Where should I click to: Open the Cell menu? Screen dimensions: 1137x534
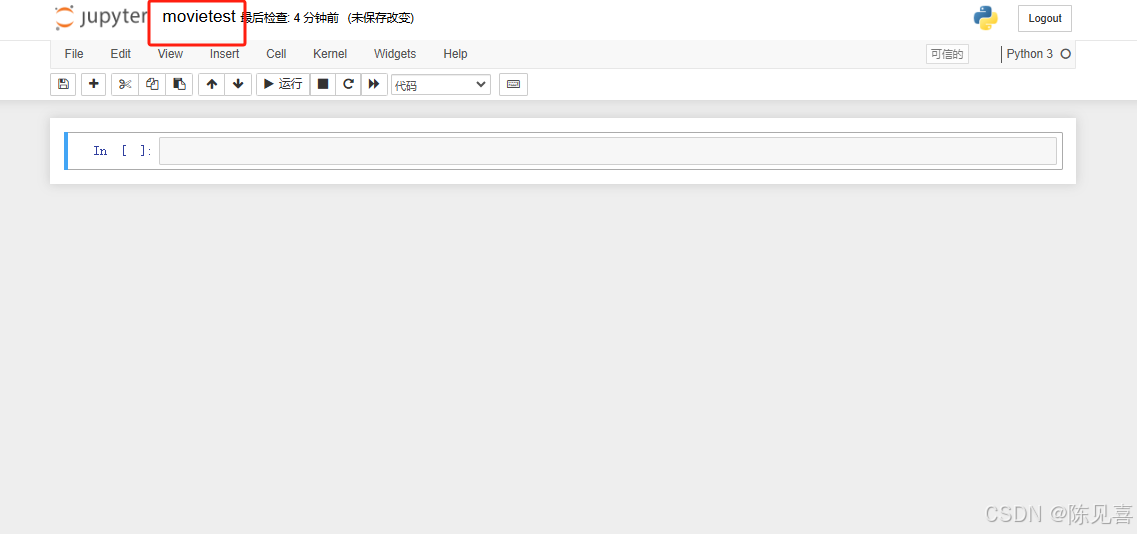coord(276,54)
